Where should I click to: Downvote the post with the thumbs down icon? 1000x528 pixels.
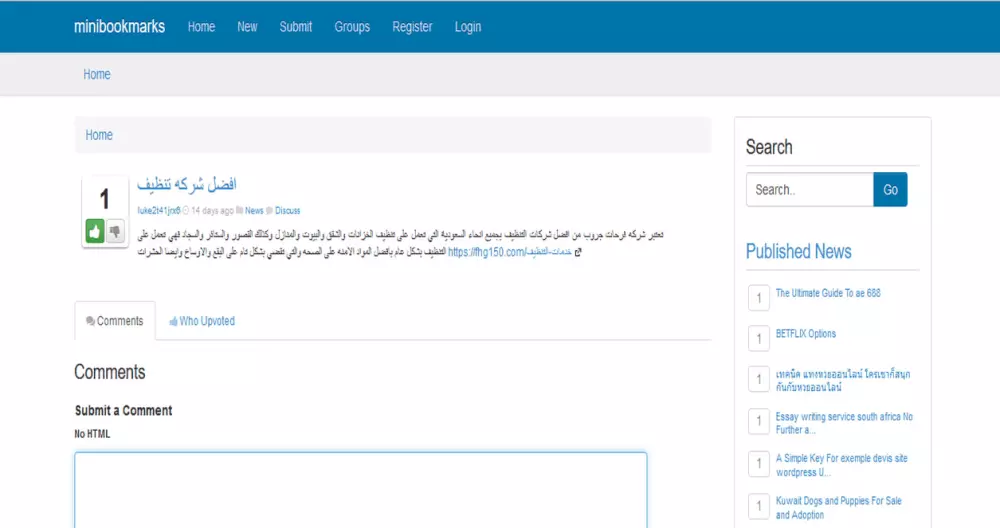click(x=115, y=231)
